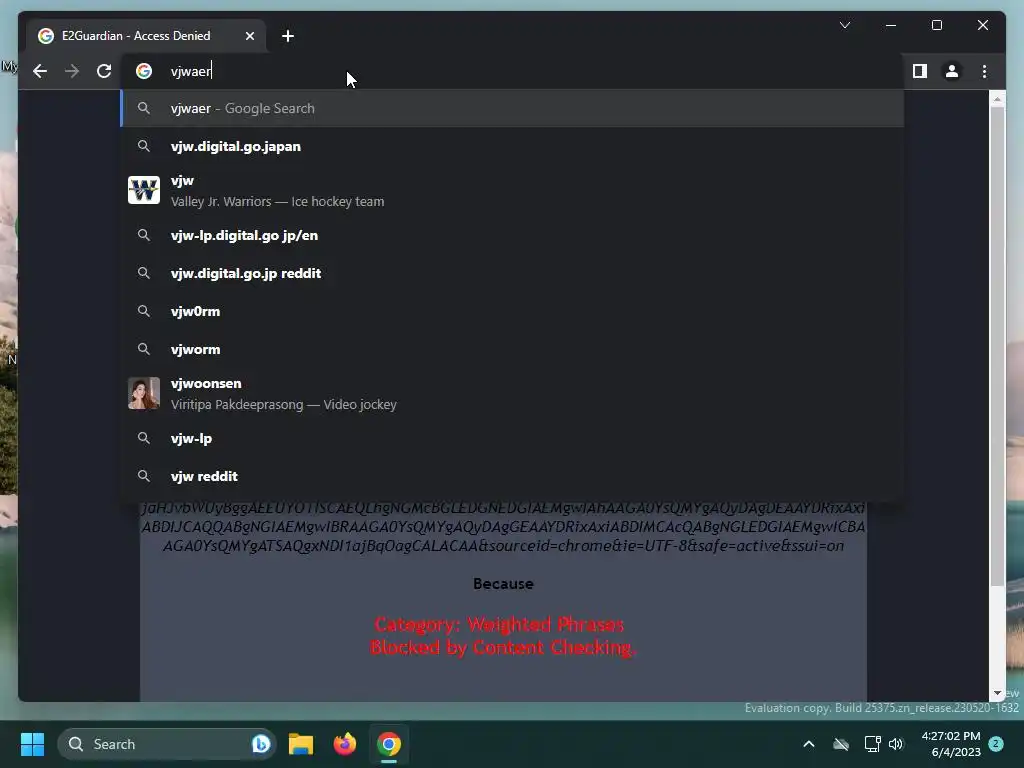Choose the vjworm suggestion
The width and height of the screenshot is (1024, 768).
point(512,349)
